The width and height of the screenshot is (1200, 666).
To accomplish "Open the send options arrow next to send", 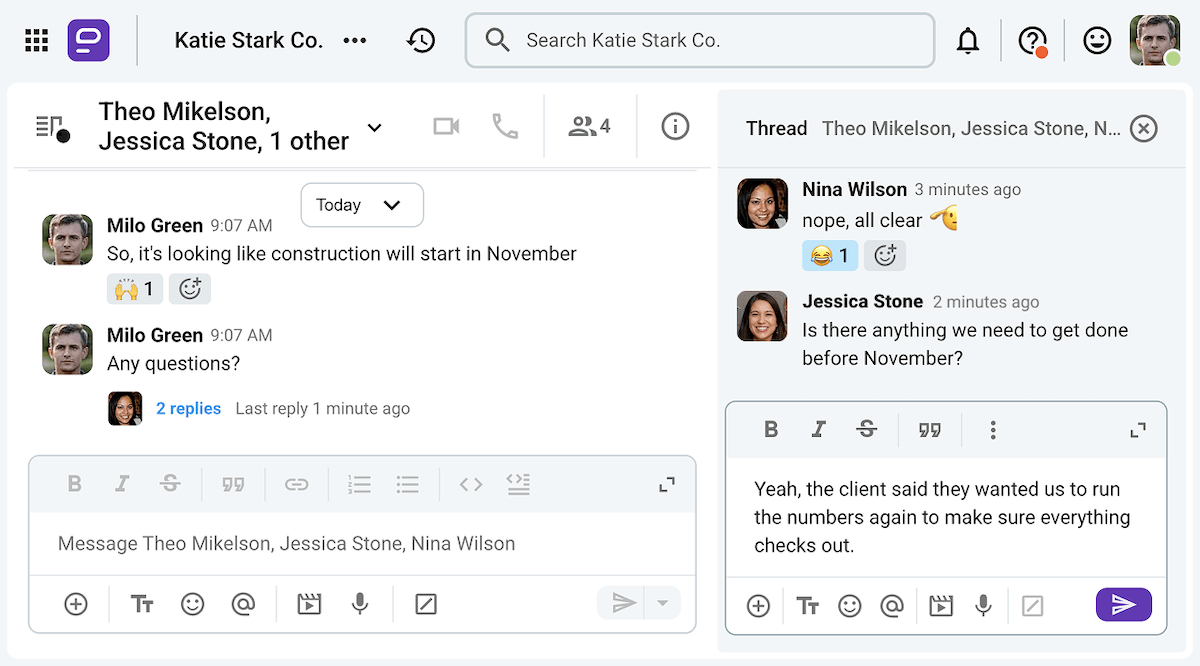I will click(662, 603).
